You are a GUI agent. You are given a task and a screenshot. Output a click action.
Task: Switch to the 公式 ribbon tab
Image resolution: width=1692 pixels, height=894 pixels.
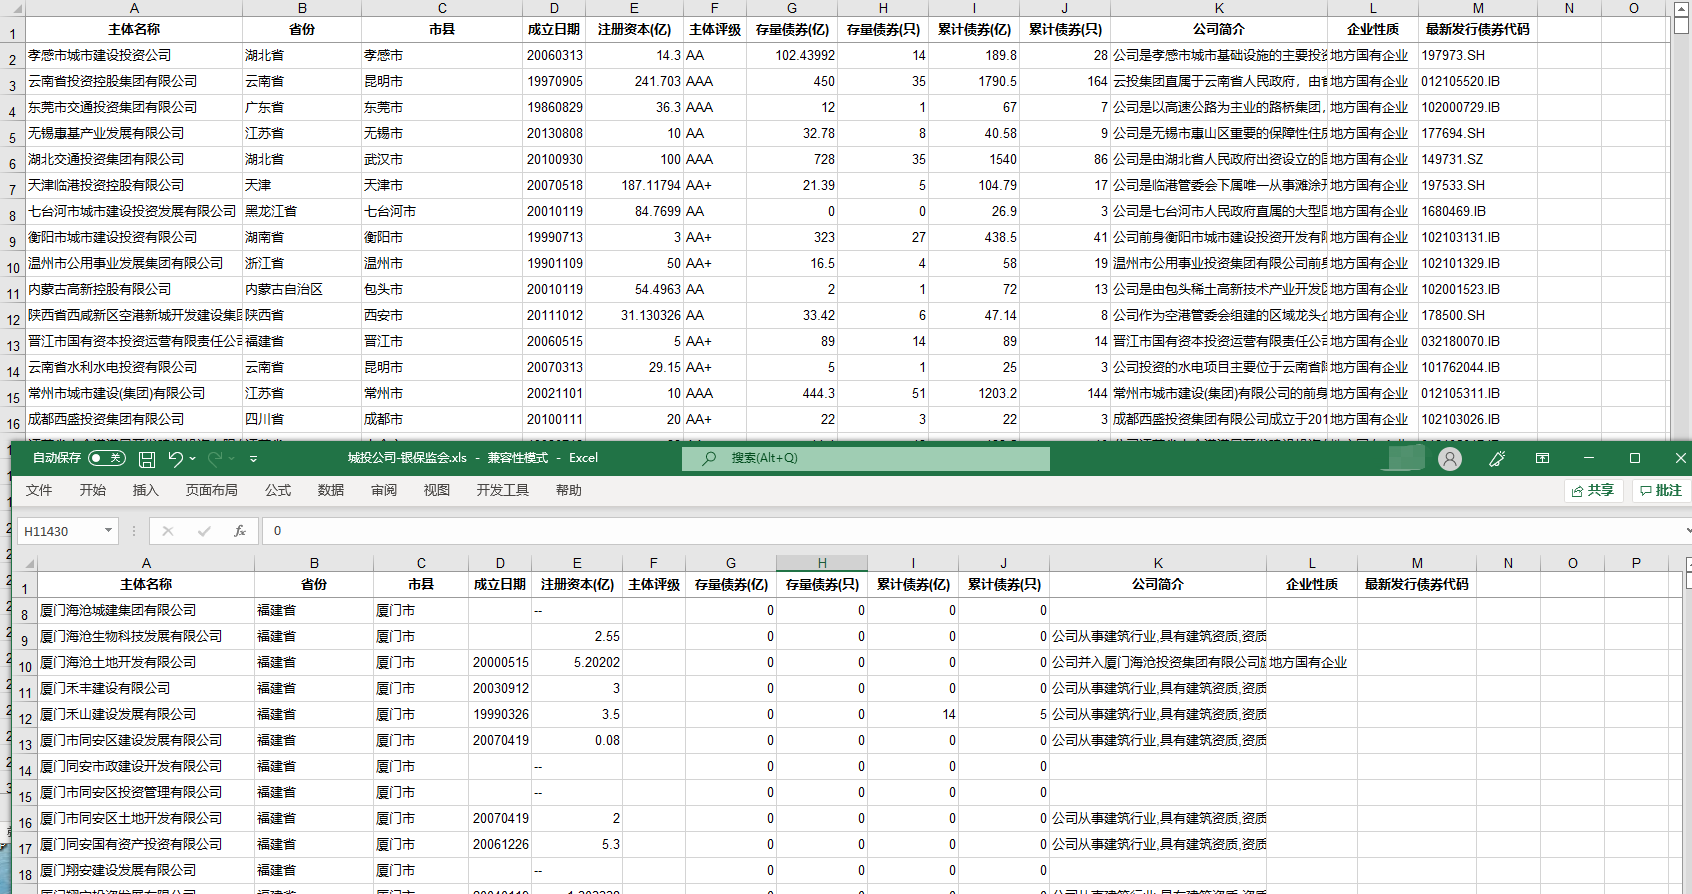(278, 490)
